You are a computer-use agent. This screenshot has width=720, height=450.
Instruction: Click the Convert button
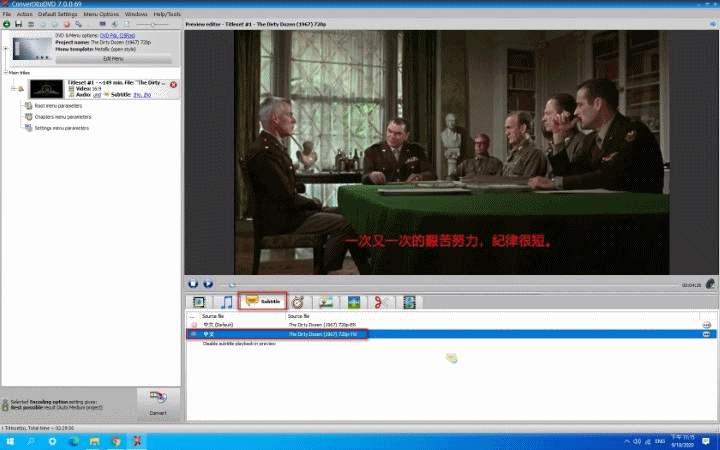click(x=158, y=403)
